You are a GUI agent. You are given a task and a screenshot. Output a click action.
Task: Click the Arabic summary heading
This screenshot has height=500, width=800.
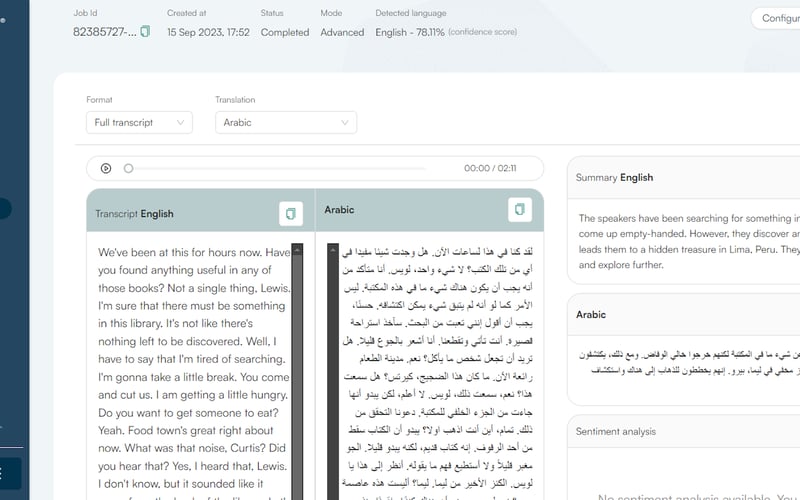click(x=591, y=314)
